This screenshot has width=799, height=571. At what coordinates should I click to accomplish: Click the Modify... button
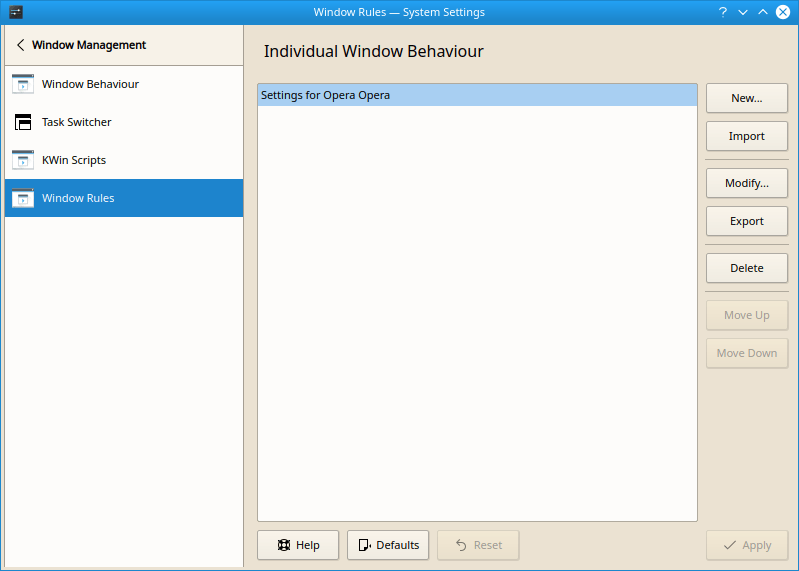(x=747, y=183)
